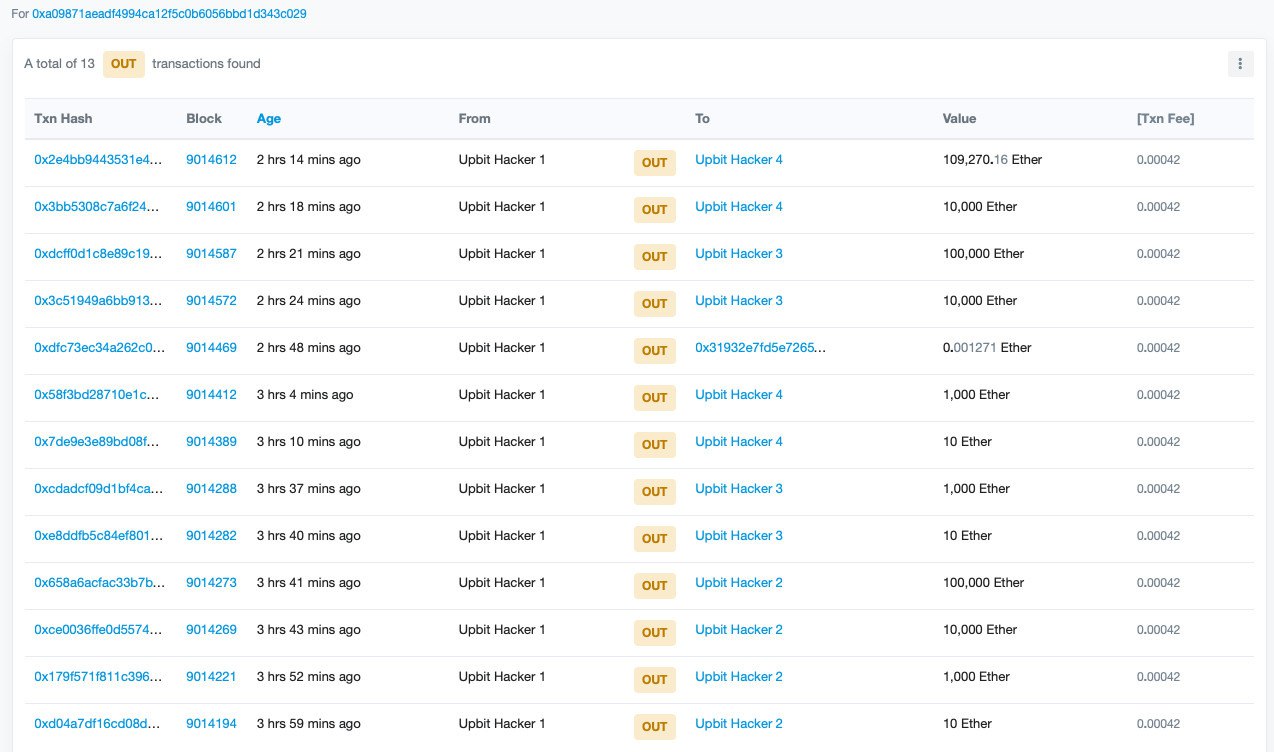
Task: Click the OUT badge in block 9014194 row
Action: [x=655, y=727]
